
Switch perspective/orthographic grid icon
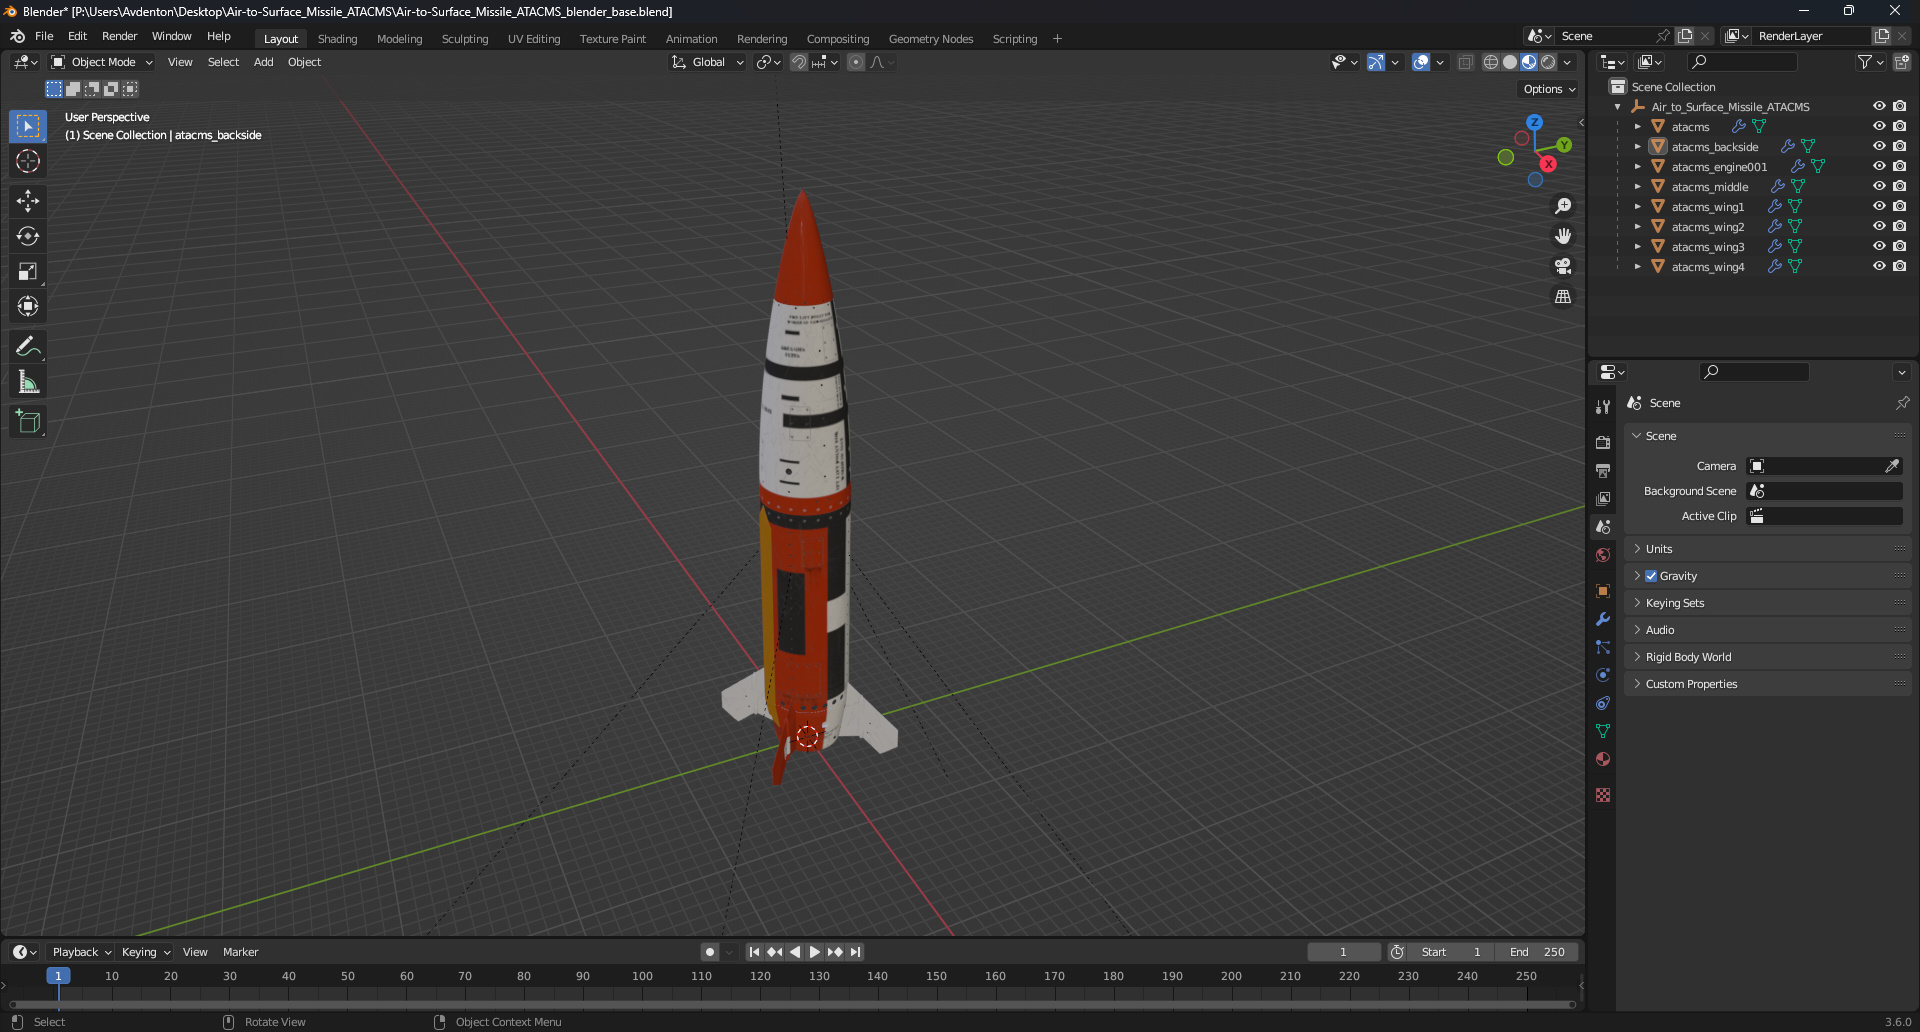(x=1563, y=297)
